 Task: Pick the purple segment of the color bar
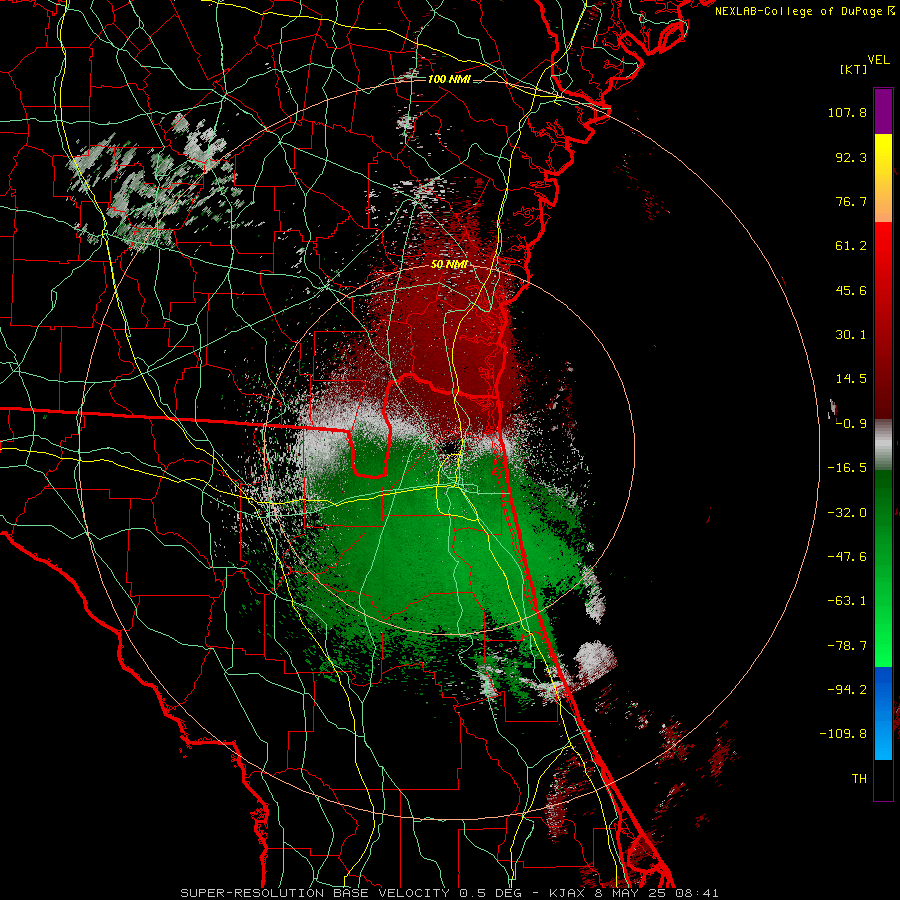coord(883,111)
